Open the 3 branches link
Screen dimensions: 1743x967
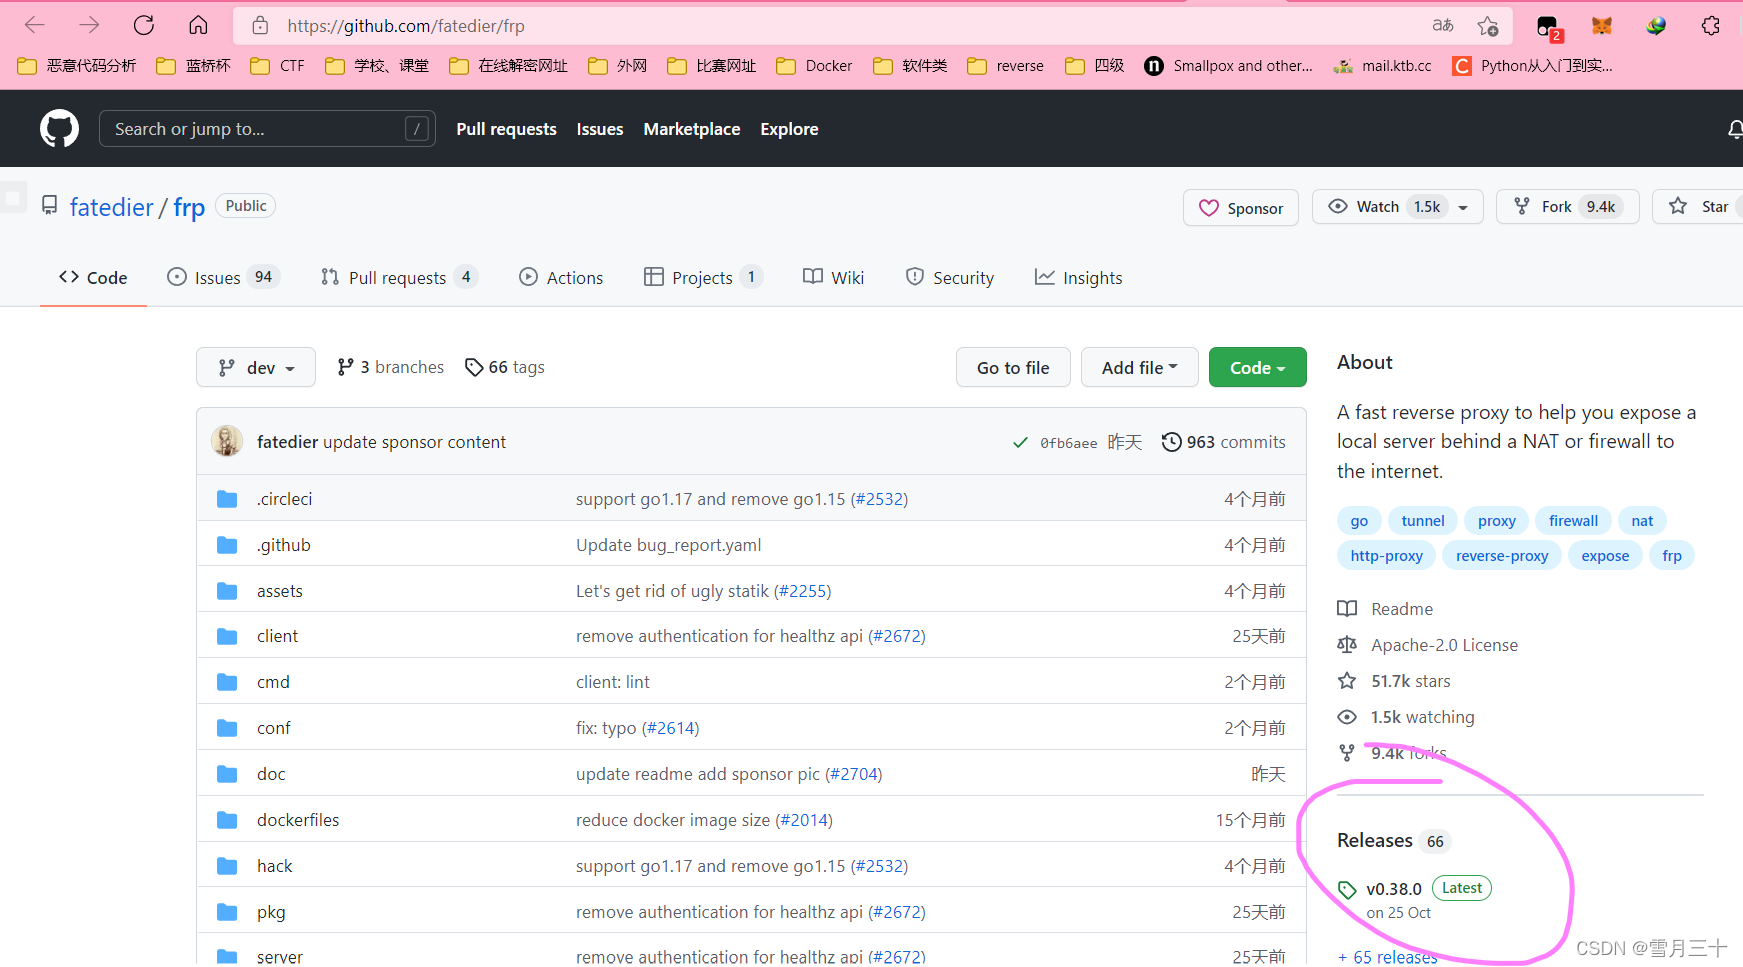(x=391, y=367)
